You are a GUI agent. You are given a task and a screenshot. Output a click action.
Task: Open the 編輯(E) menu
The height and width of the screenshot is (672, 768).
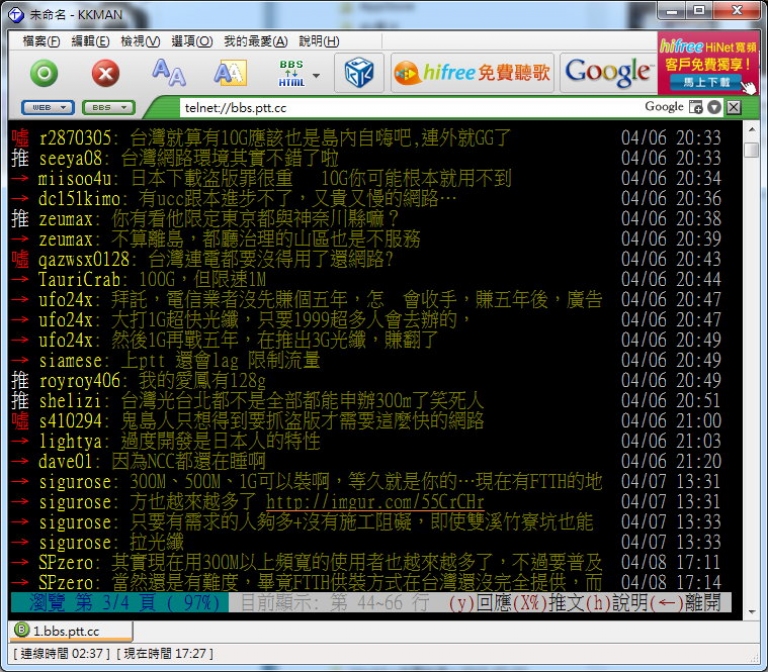coord(90,42)
